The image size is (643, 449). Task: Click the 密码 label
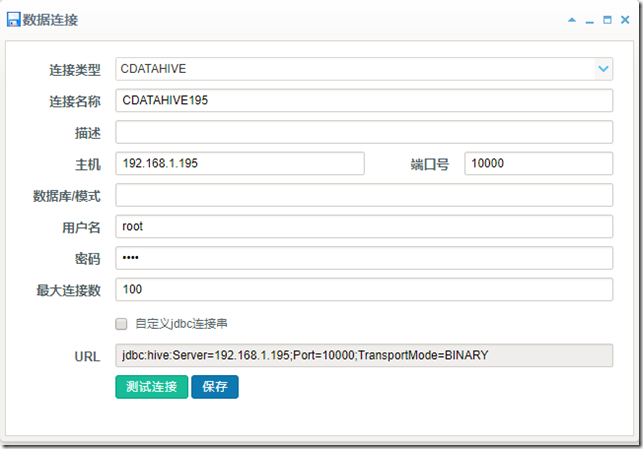[x=88, y=259]
